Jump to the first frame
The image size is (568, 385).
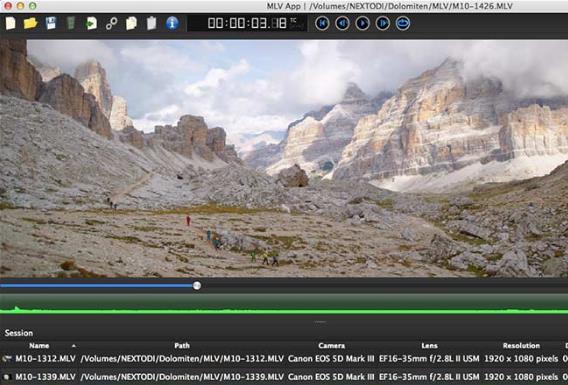coord(322,24)
